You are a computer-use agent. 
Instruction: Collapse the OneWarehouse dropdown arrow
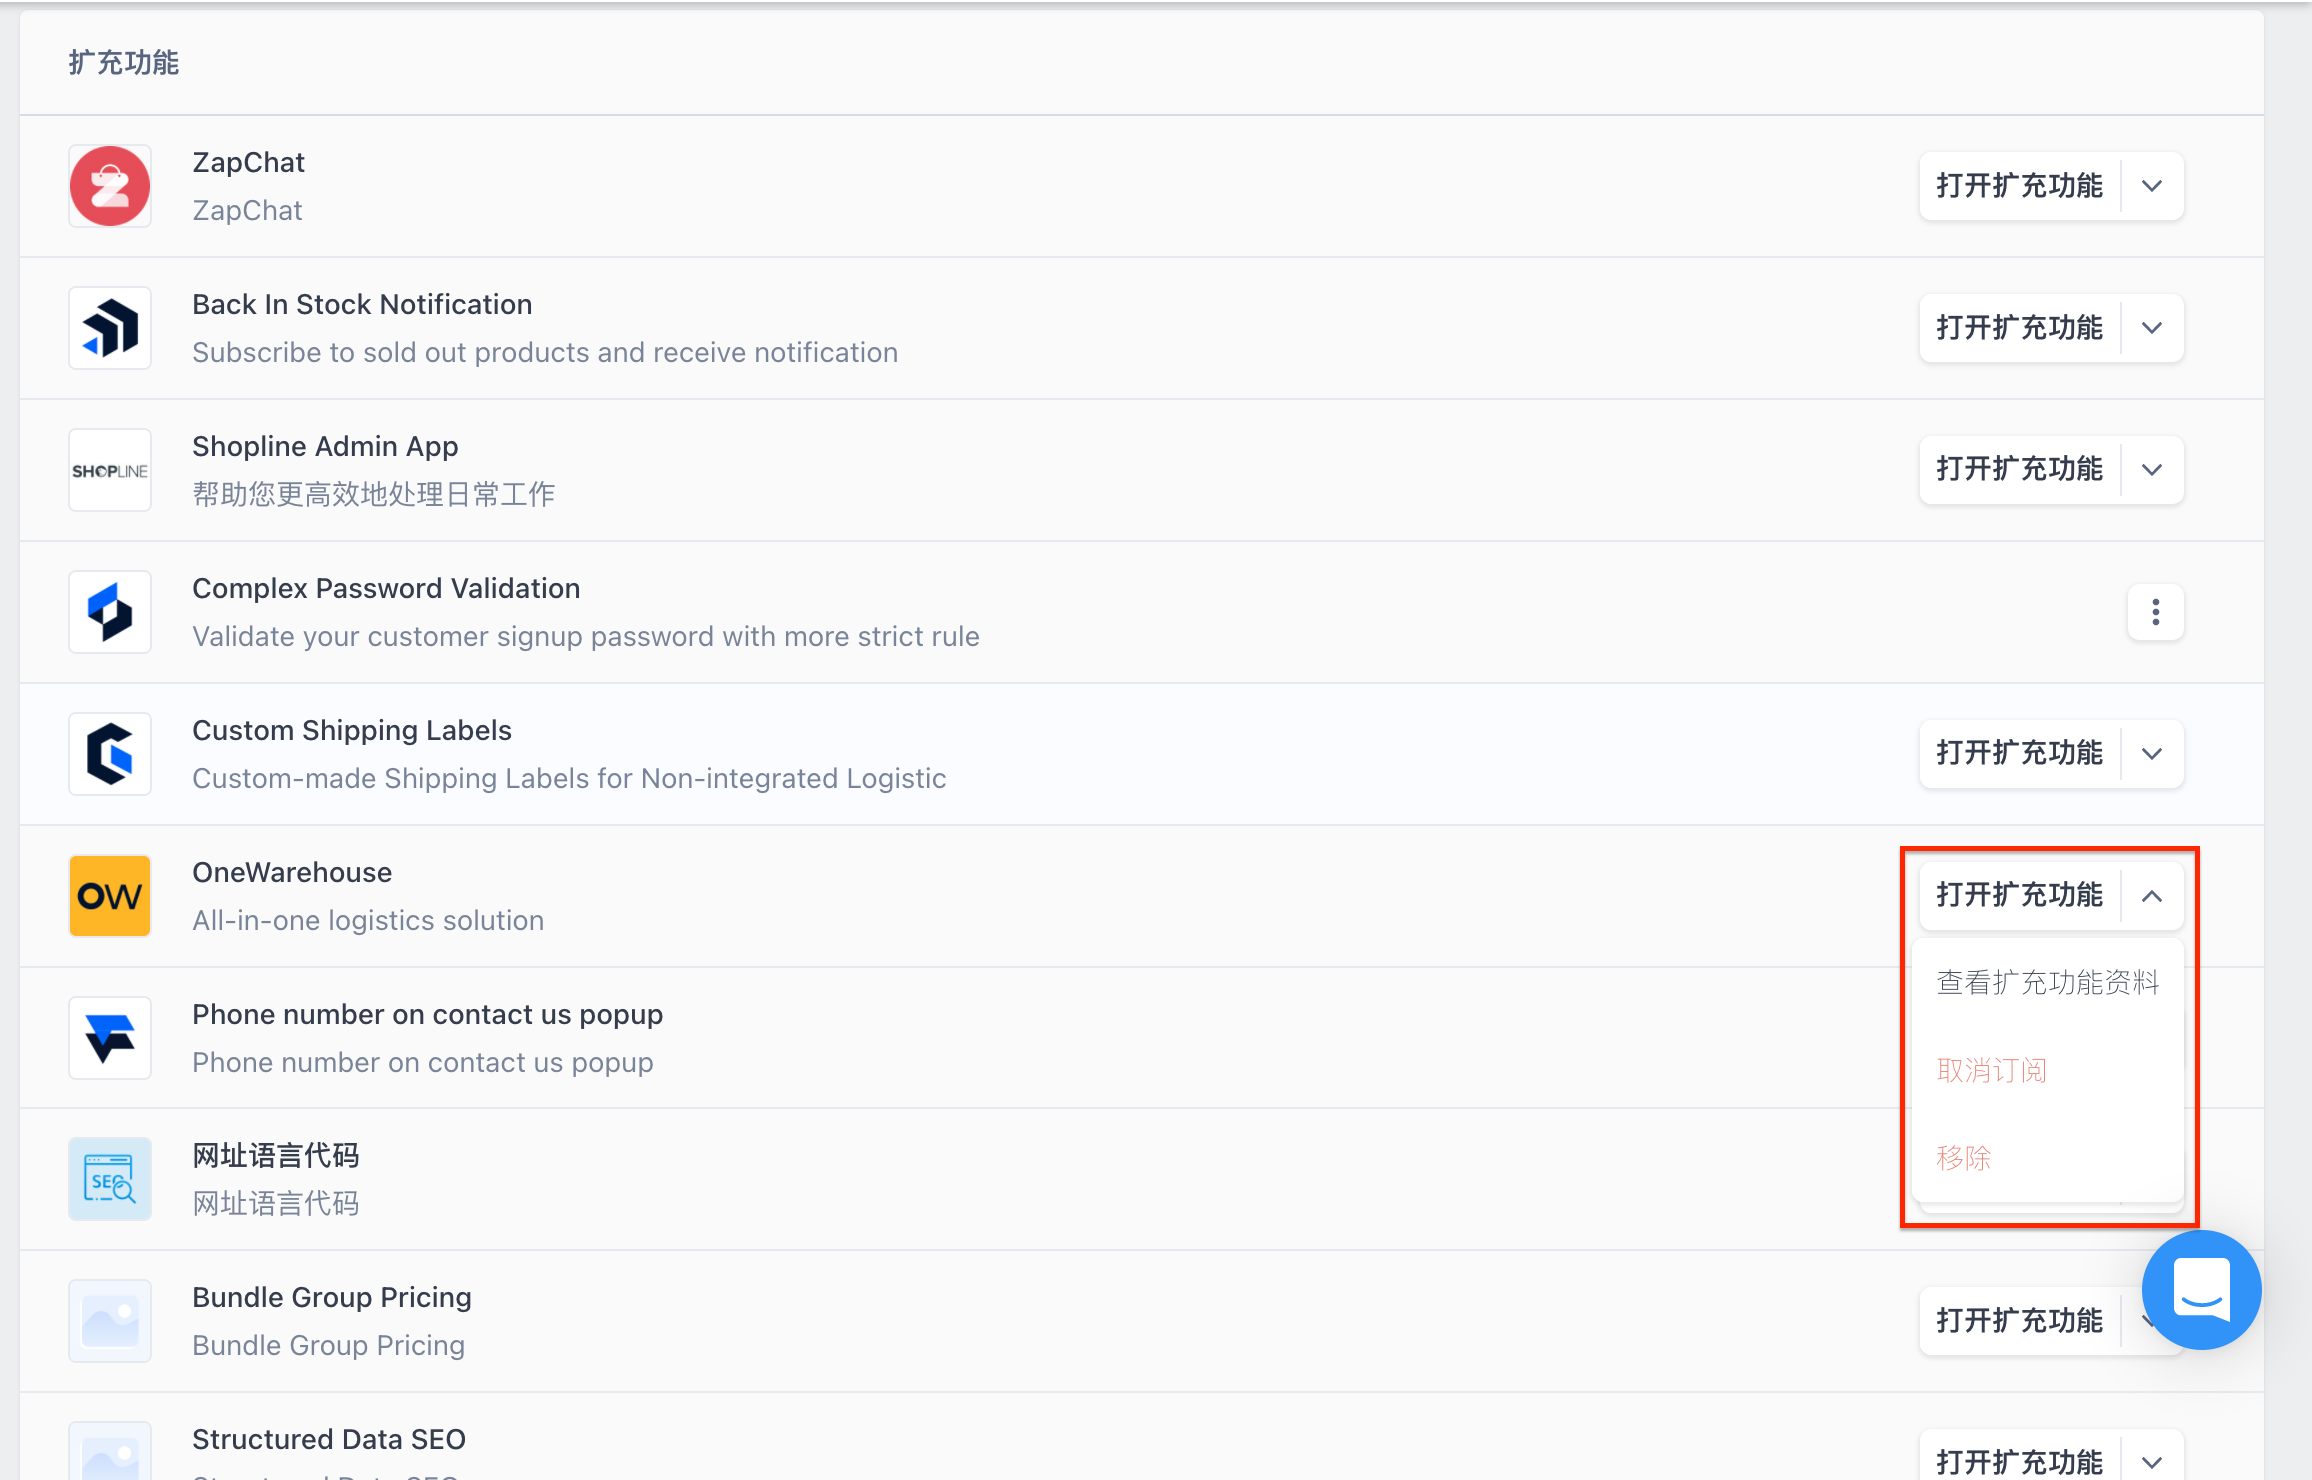pyautogui.click(x=2153, y=896)
